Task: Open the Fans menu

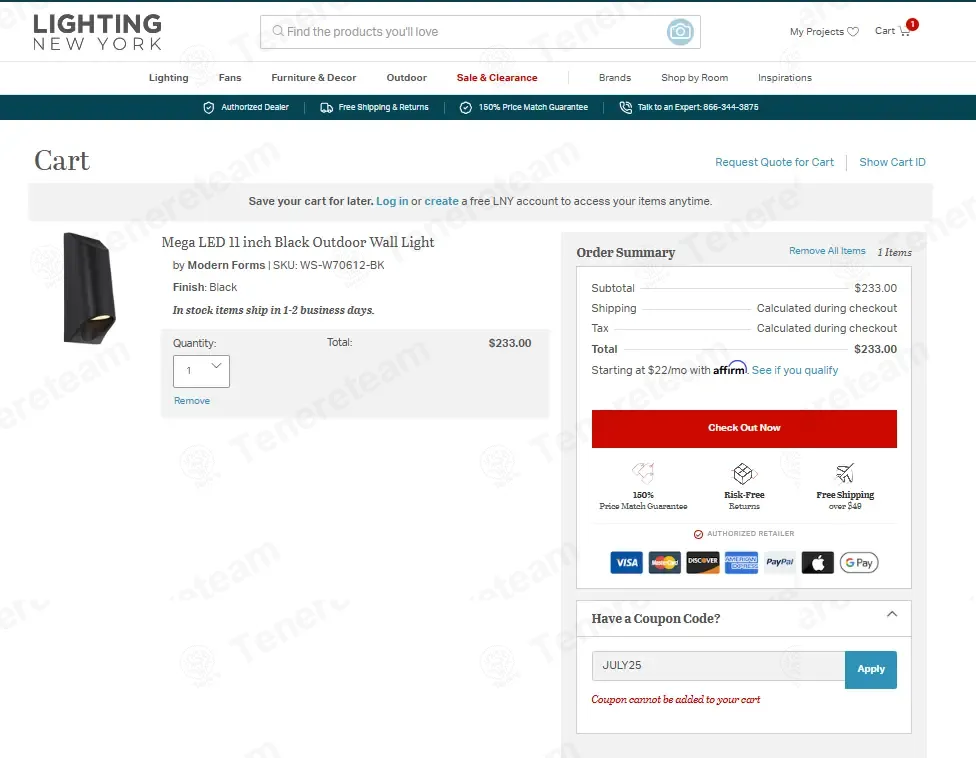Action: [230, 78]
